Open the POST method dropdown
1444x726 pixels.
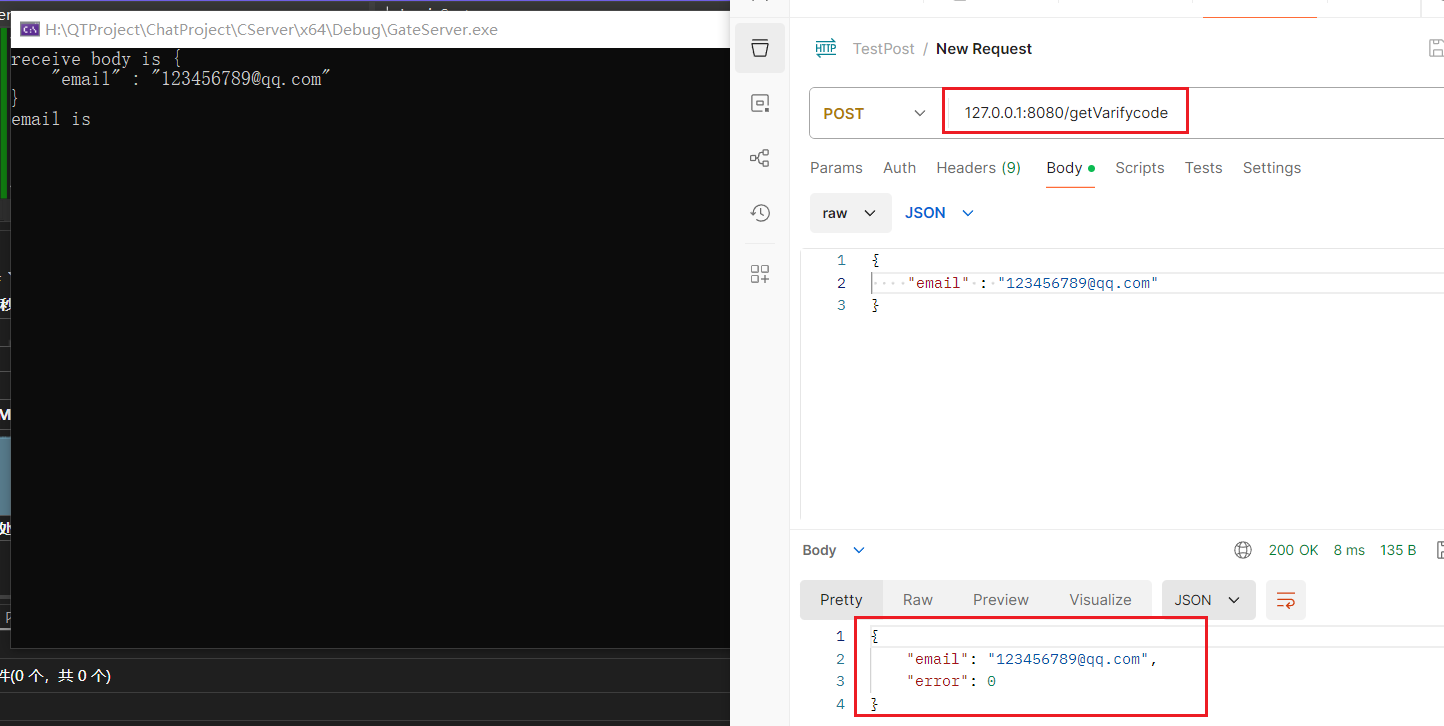click(875, 113)
